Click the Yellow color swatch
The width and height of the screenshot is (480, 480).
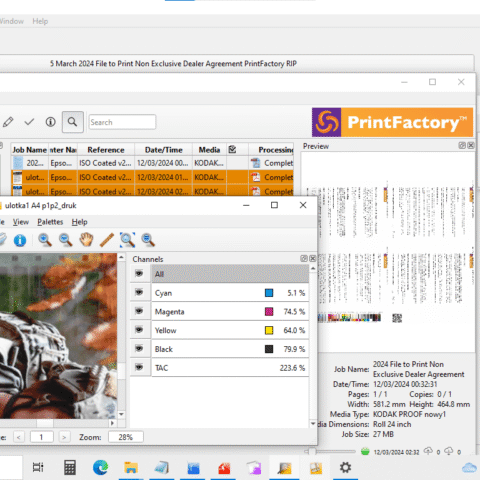269,330
